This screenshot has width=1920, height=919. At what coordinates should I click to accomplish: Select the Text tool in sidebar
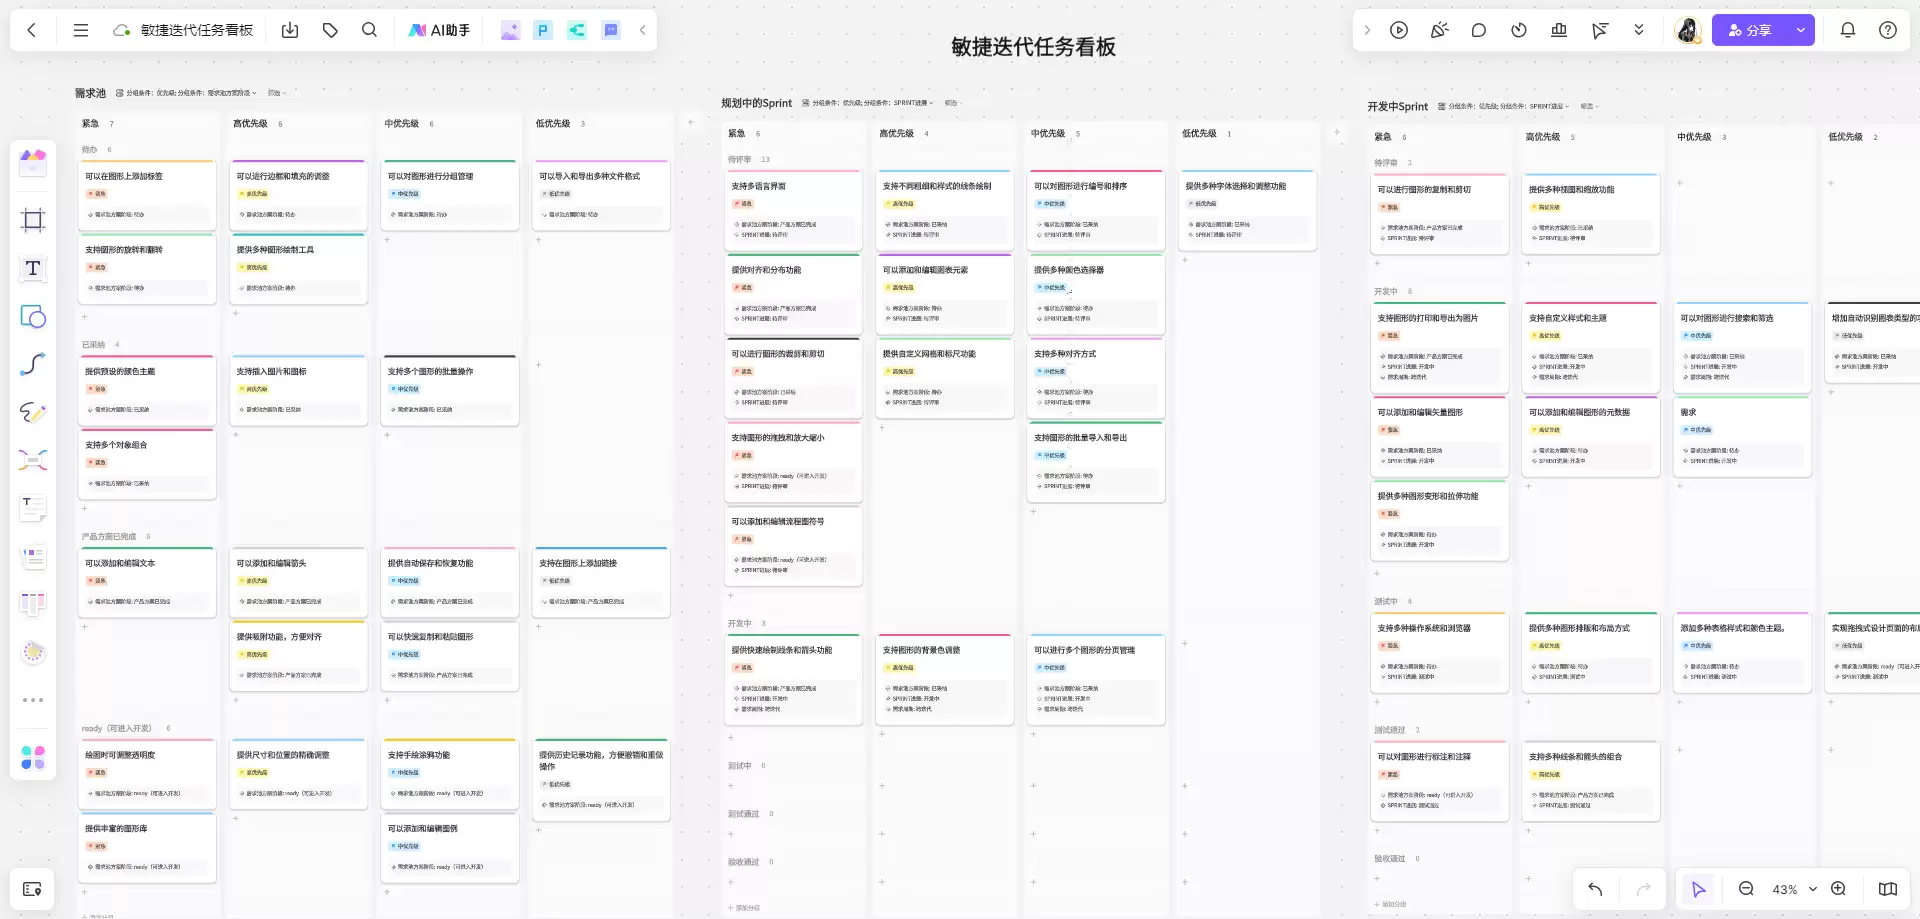33,268
